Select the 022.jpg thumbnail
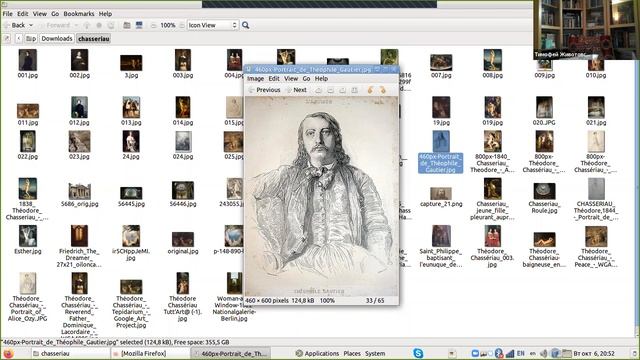Viewport: 640px width, 360px height. click(28, 141)
